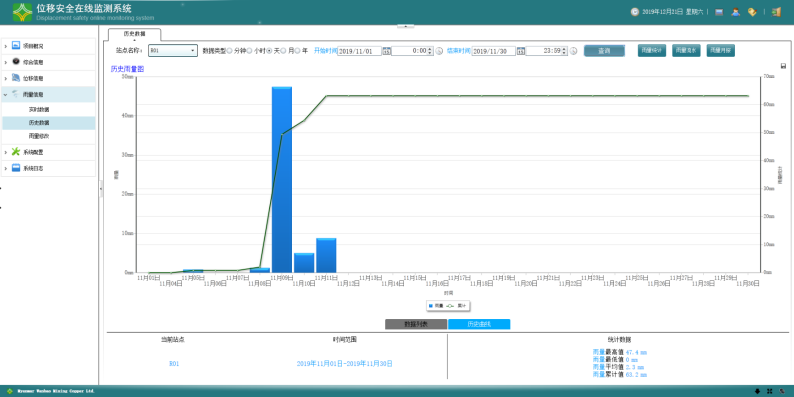Select the 年 (year) data type radio
Image resolution: width=794 pixels, height=397 pixels.
tap(298, 51)
